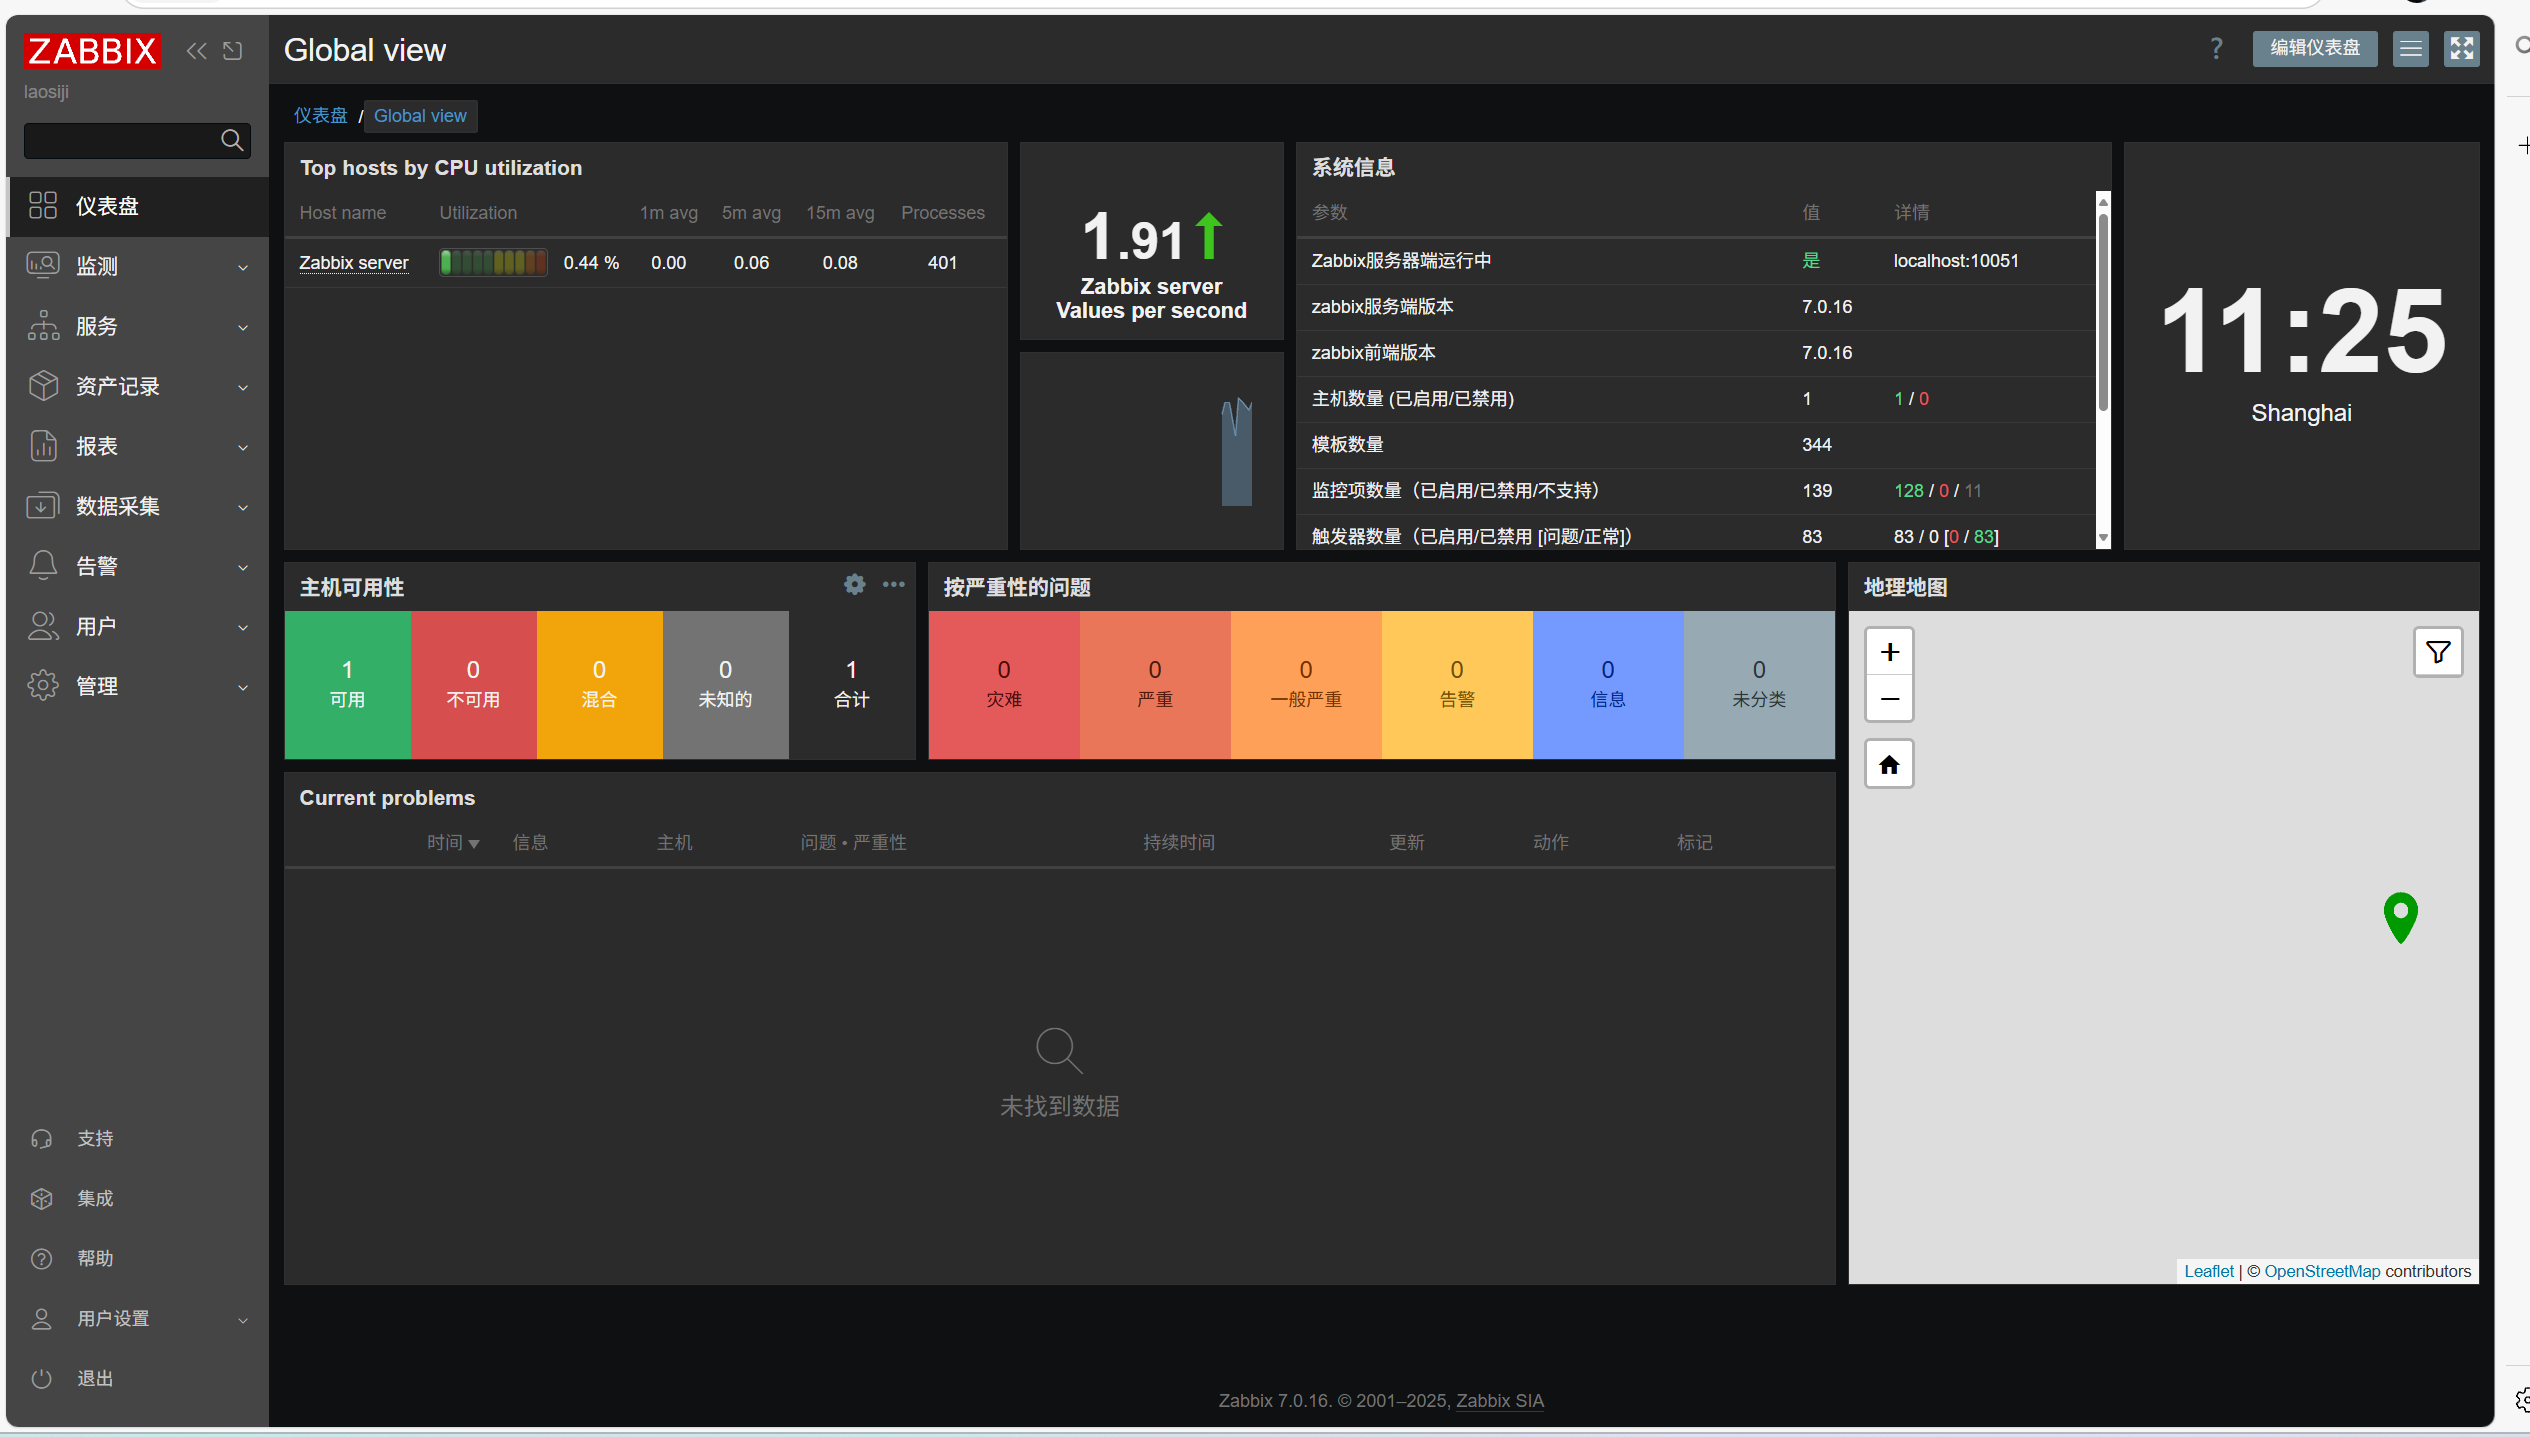Screen dimensions: 2530x1437
Task: Expand the 用户 menu chevron
Action: coord(243,627)
